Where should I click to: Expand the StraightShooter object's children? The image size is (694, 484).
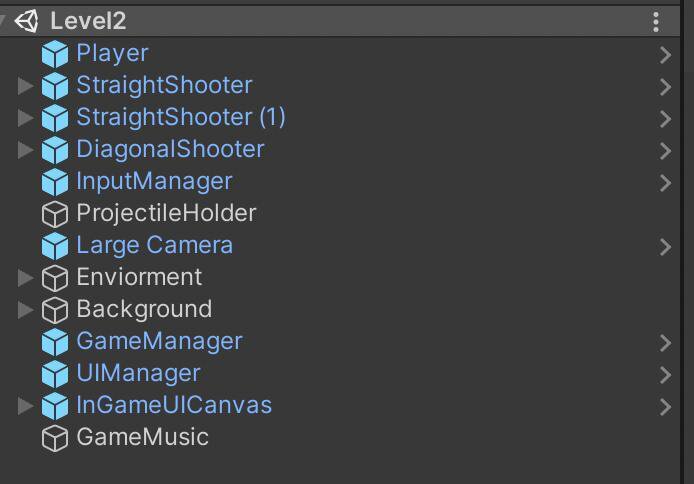(25, 86)
